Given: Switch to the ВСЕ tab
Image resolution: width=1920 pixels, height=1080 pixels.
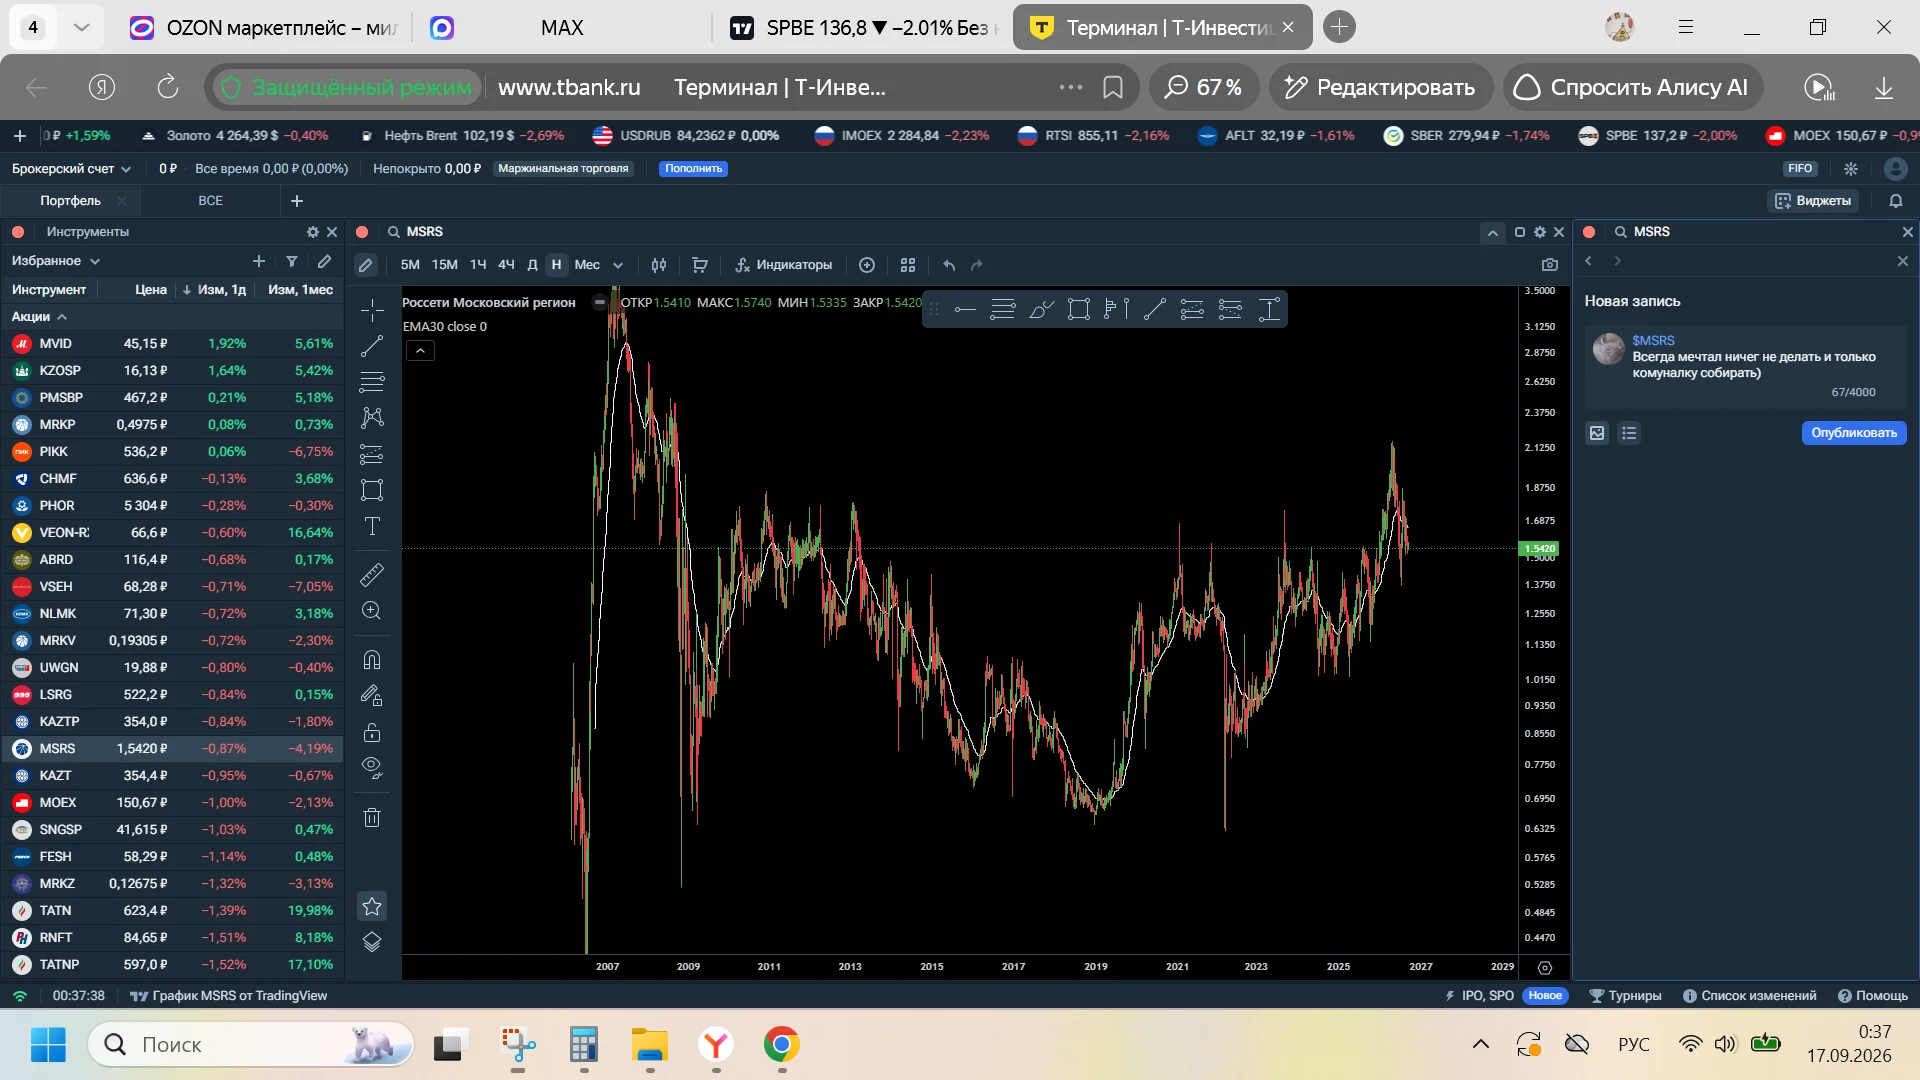Looking at the screenshot, I should pyautogui.click(x=210, y=201).
